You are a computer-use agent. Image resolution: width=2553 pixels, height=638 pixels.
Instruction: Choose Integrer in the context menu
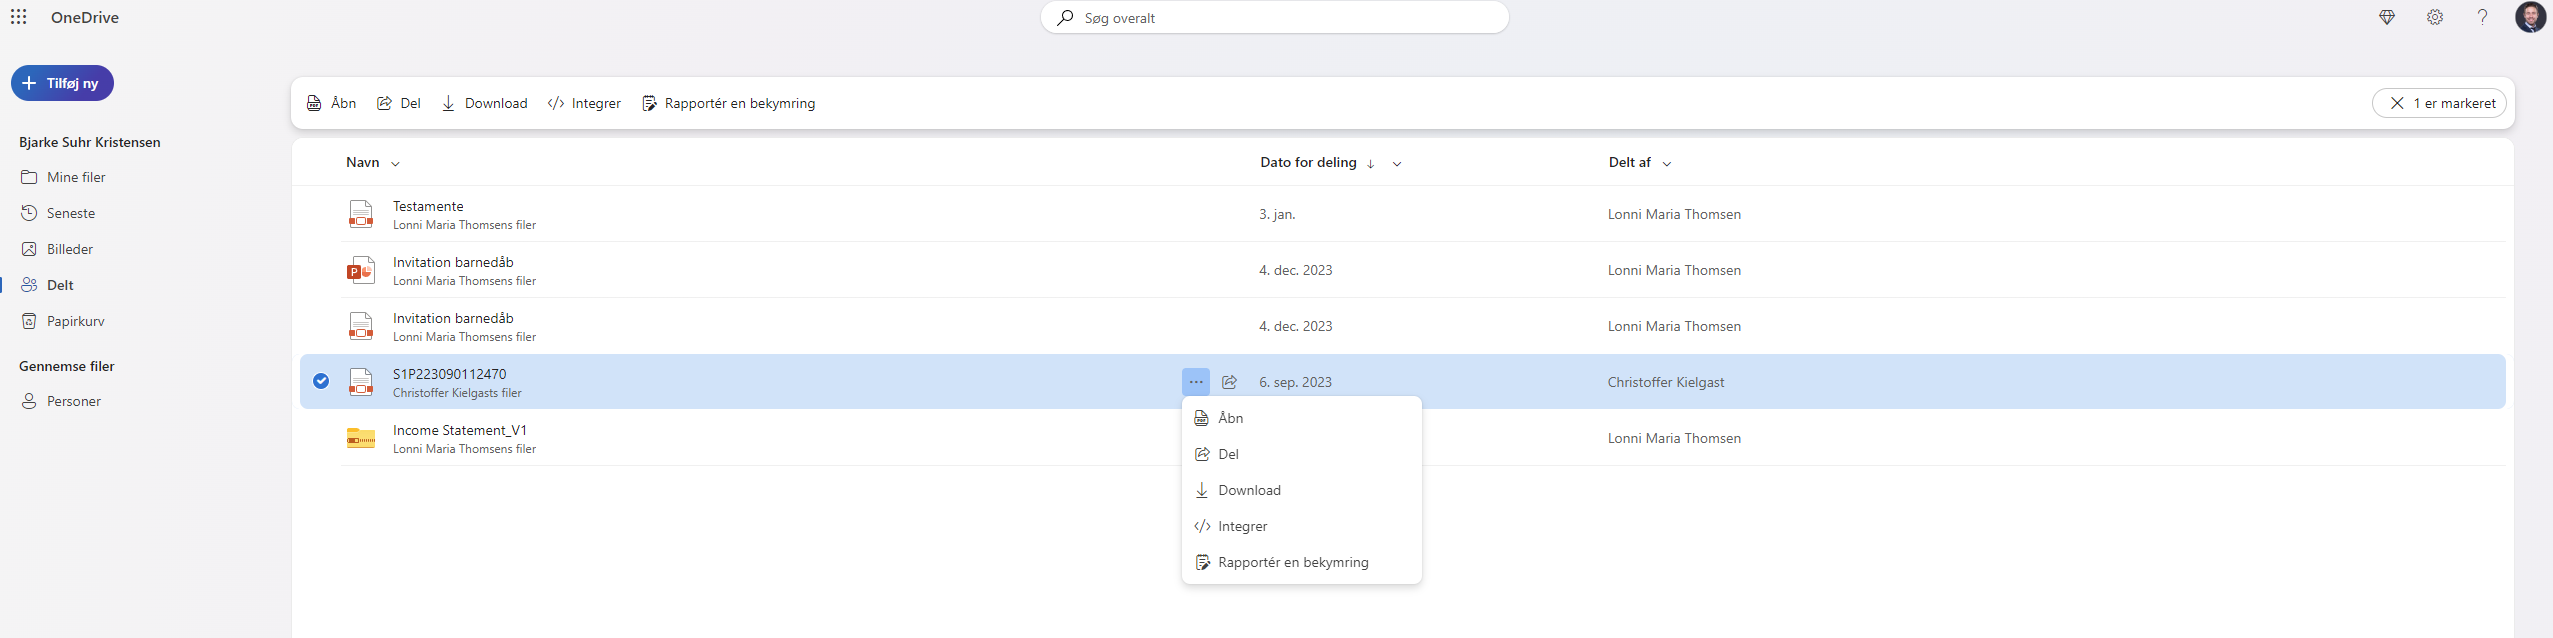pos(1302,526)
